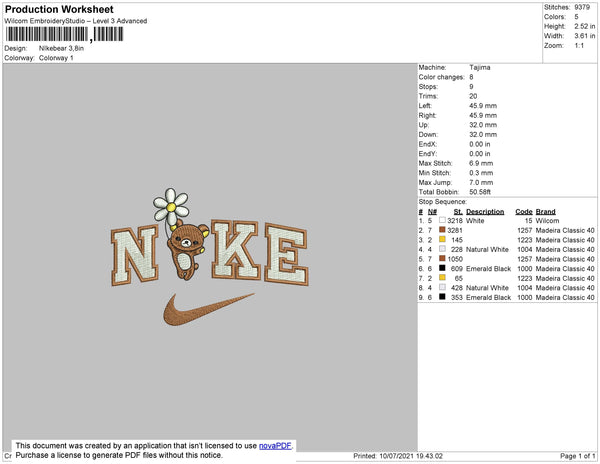600x464 pixels.
Task: Click the 'Stops:' label
Action: (x=428, y=86)
